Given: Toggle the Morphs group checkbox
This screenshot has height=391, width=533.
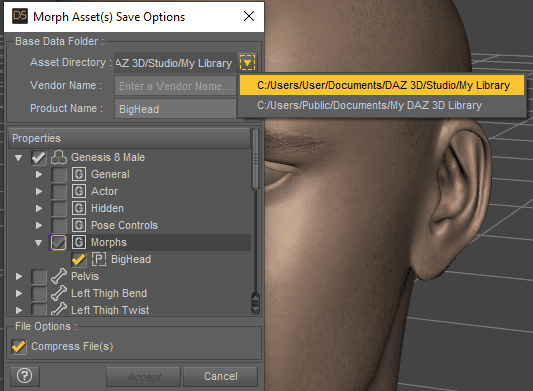Looking at the screenshot, I should point(59,242).
